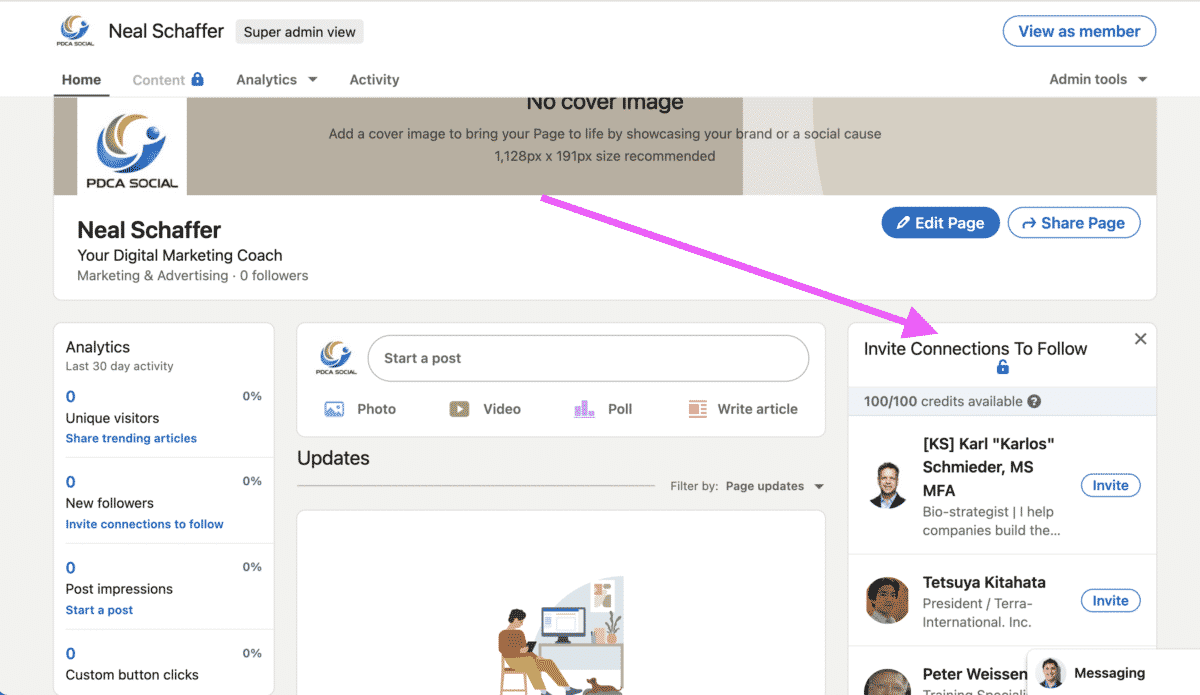The image size is (1200, 695).
Task: Click the PDCA Social logo in header
Action: coord(76,30)
